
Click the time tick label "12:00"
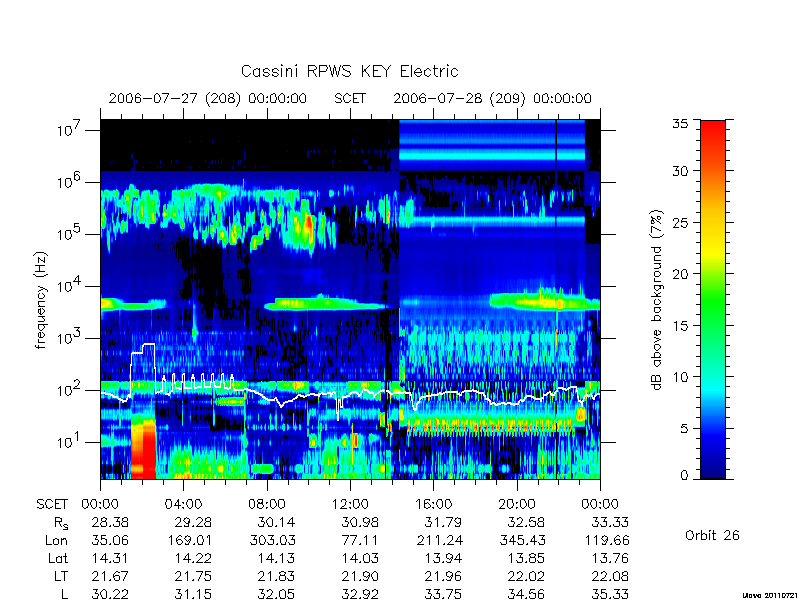(350, 504)
